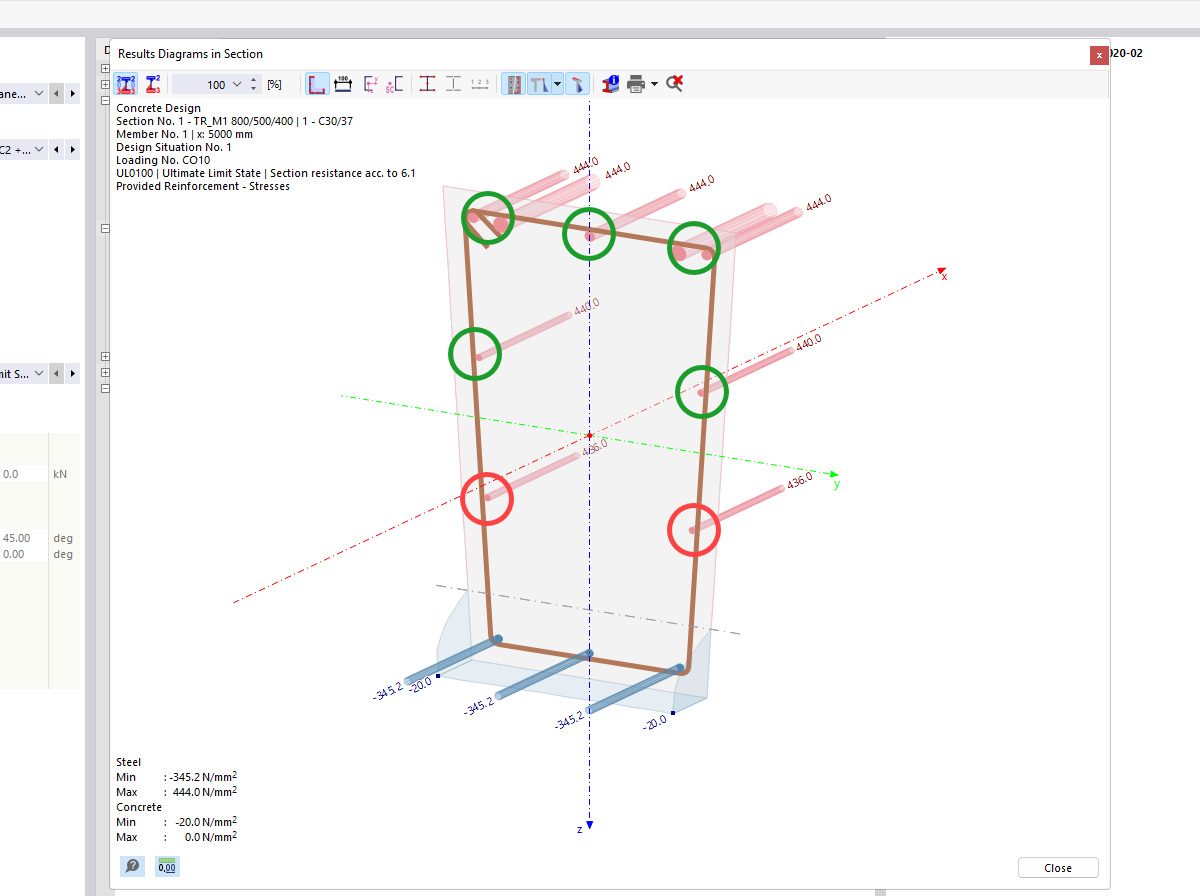Screen dimensions: 1200x896
Task: Toggle the dimension lines icon labeled 100
Action: 343,84
